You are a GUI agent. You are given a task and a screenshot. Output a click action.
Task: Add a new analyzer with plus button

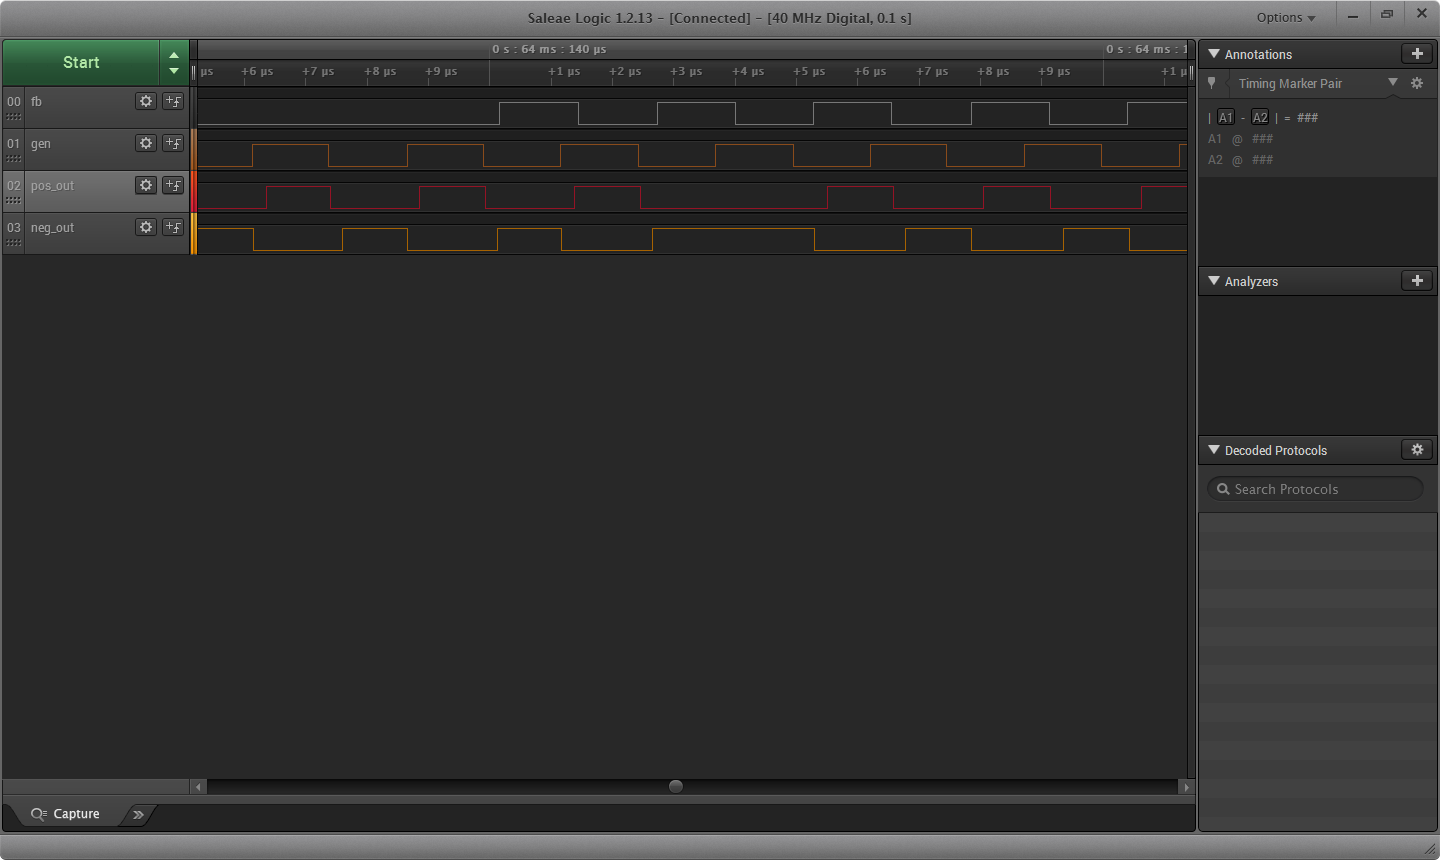pos(1417,281)
